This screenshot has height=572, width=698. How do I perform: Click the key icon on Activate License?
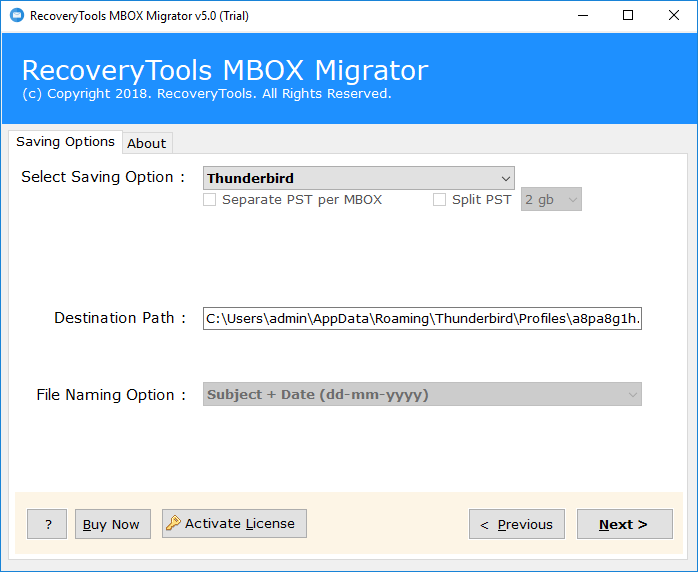click(x=174, y=523)
